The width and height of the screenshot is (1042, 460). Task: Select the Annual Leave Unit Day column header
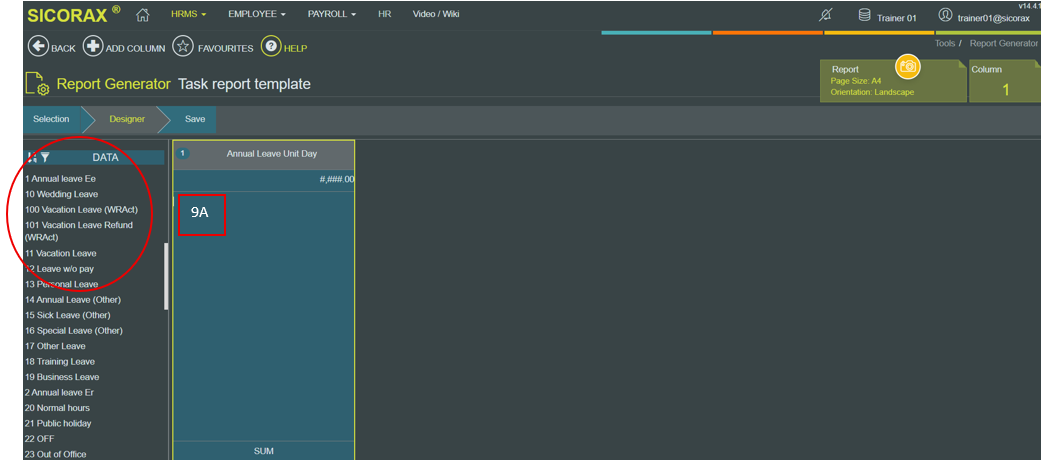coord(264,154)
